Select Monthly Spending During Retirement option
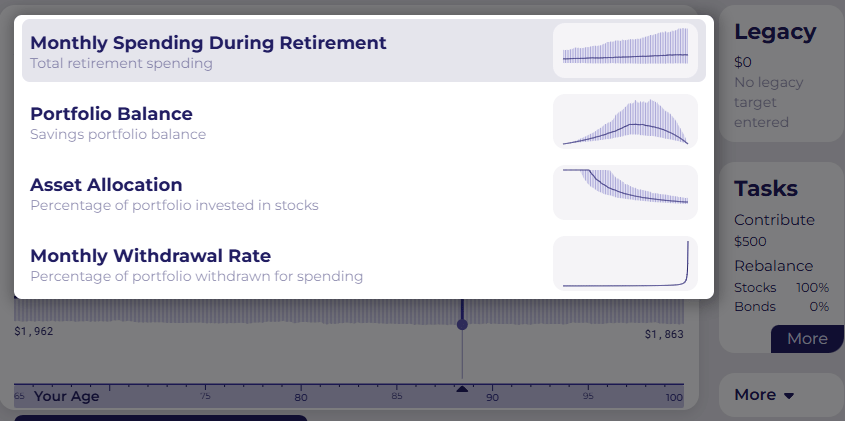Screen dimensions: 845x421 208,51
